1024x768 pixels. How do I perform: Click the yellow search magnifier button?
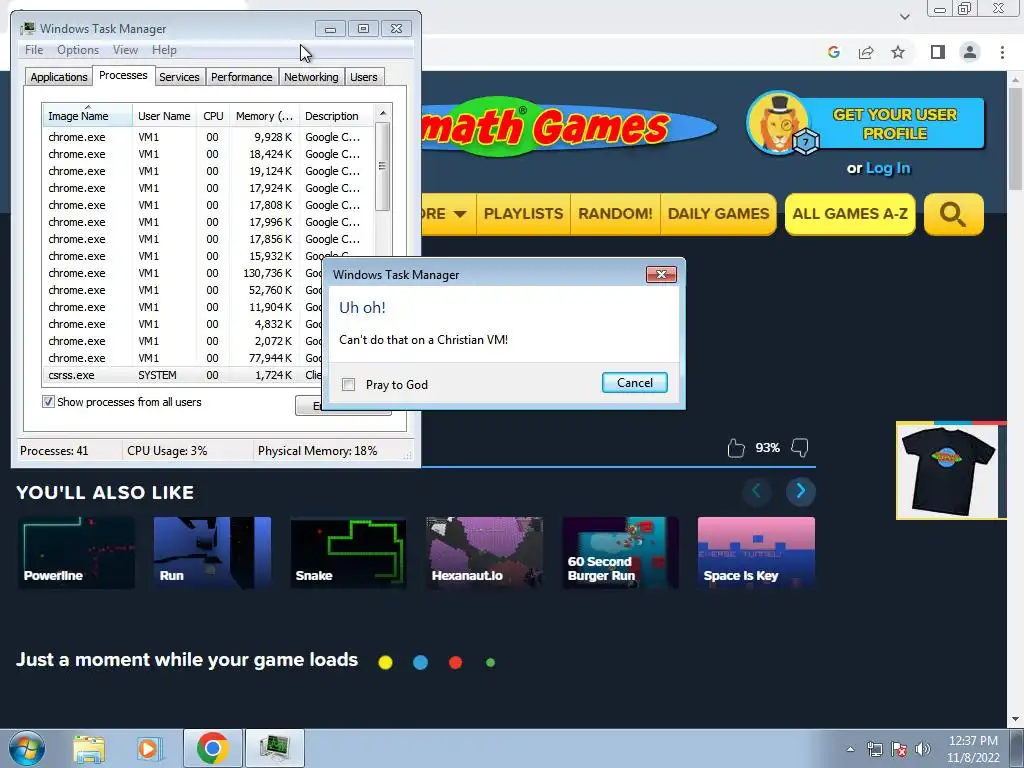coord(953,214)
